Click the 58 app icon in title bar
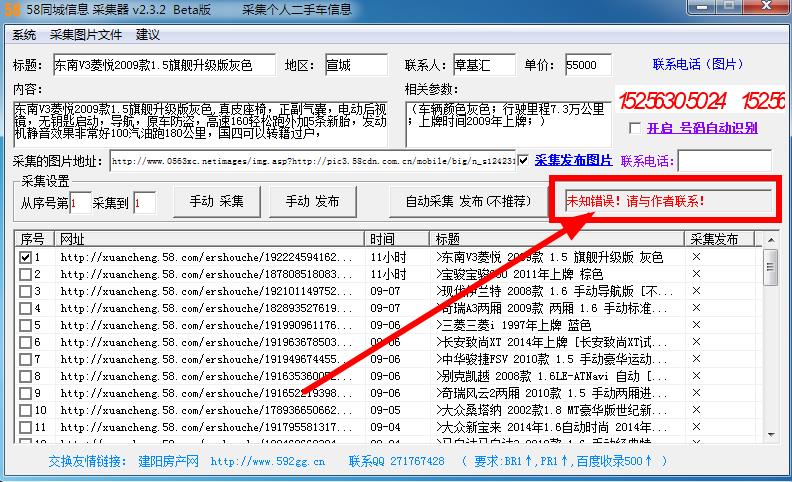The image size is (792, 482). 11,10
